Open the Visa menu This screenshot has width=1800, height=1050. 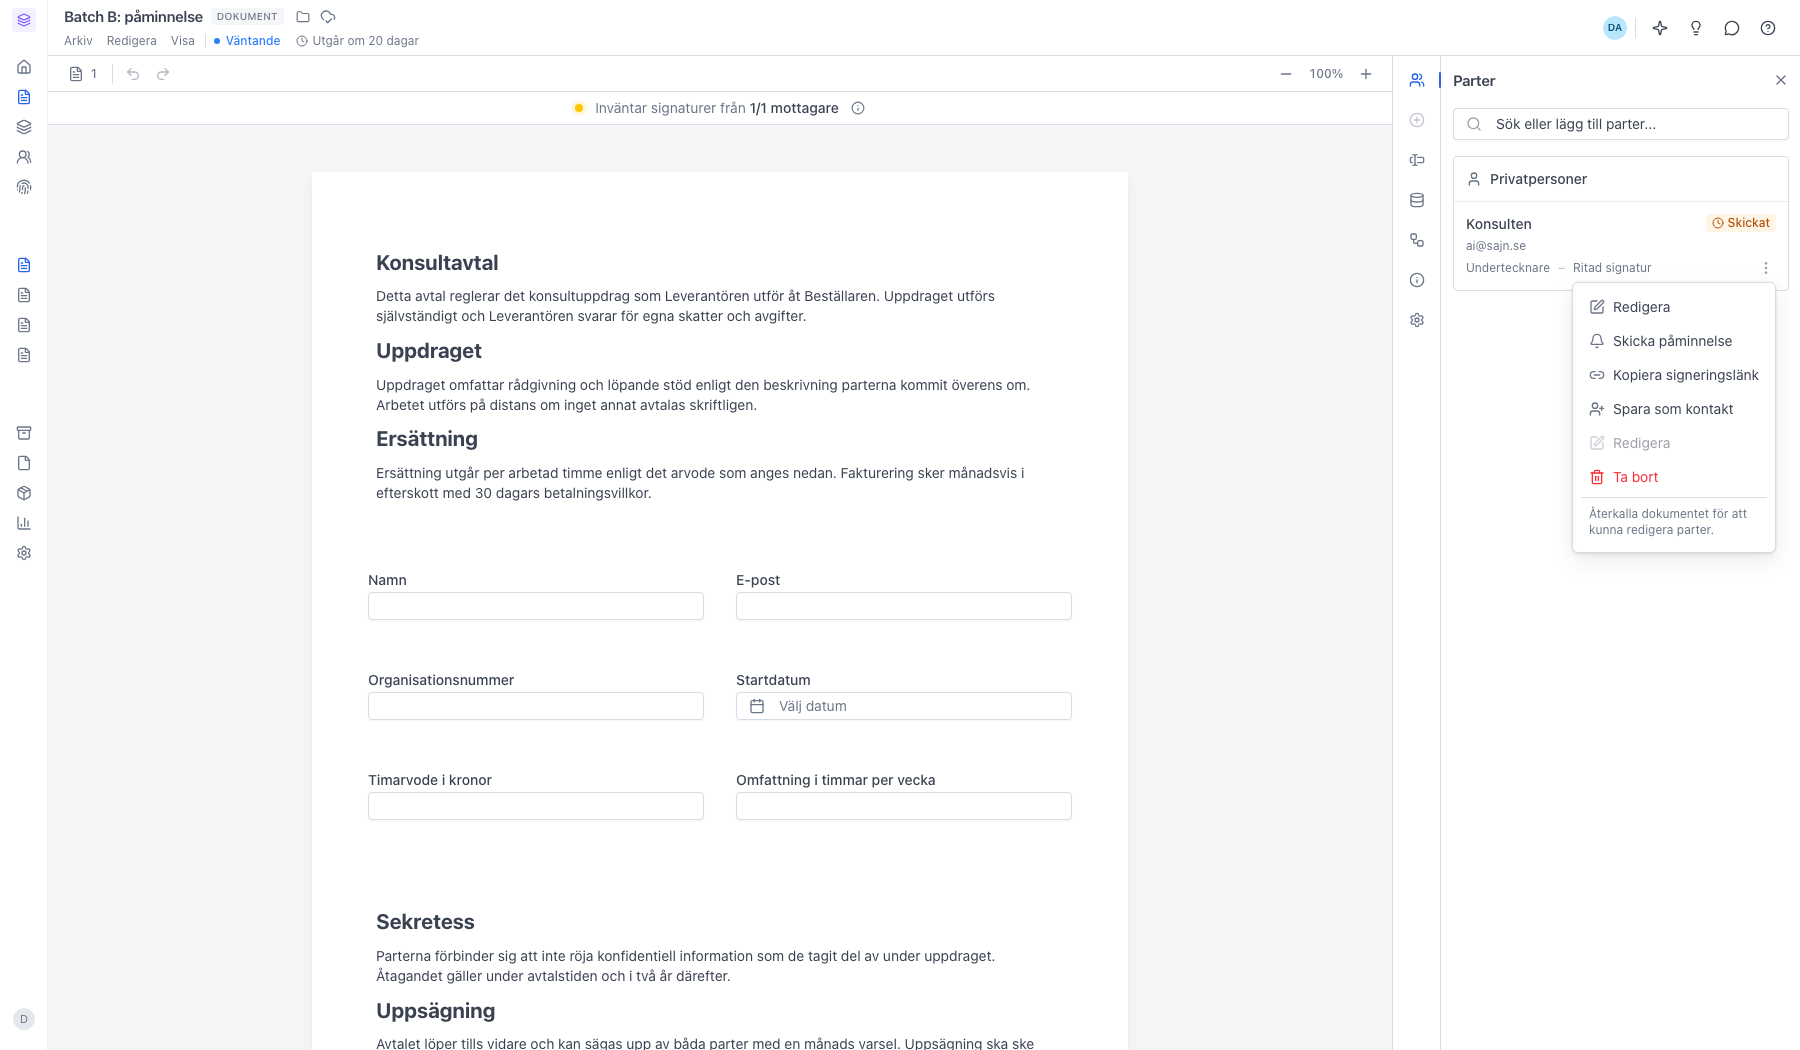click(183, 41)
